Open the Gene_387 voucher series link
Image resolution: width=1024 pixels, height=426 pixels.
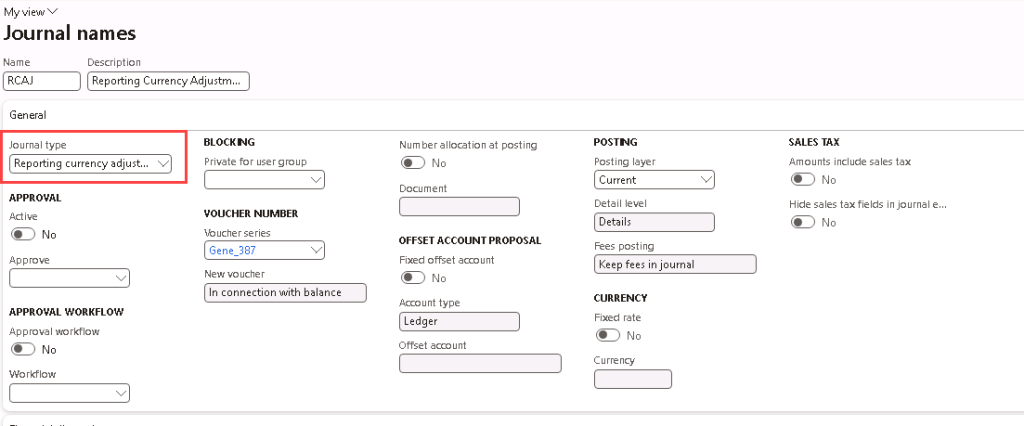point(226,250)
